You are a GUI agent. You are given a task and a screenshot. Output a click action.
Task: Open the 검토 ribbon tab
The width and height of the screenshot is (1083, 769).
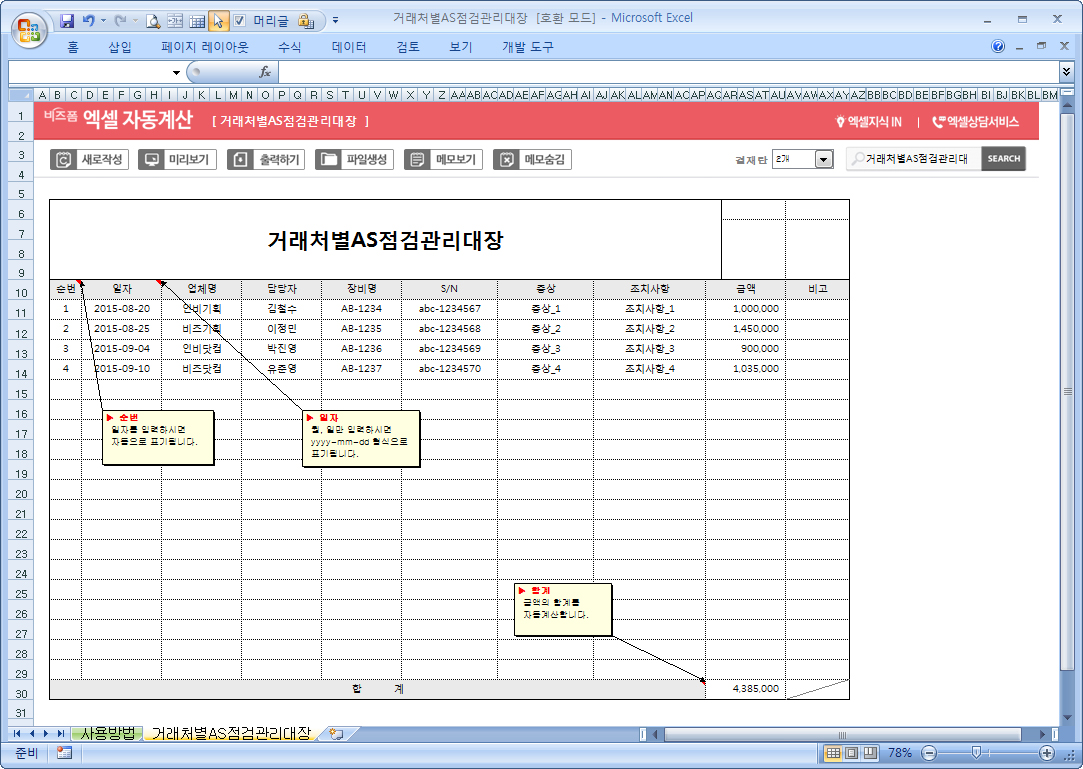[x=408, y=47]
